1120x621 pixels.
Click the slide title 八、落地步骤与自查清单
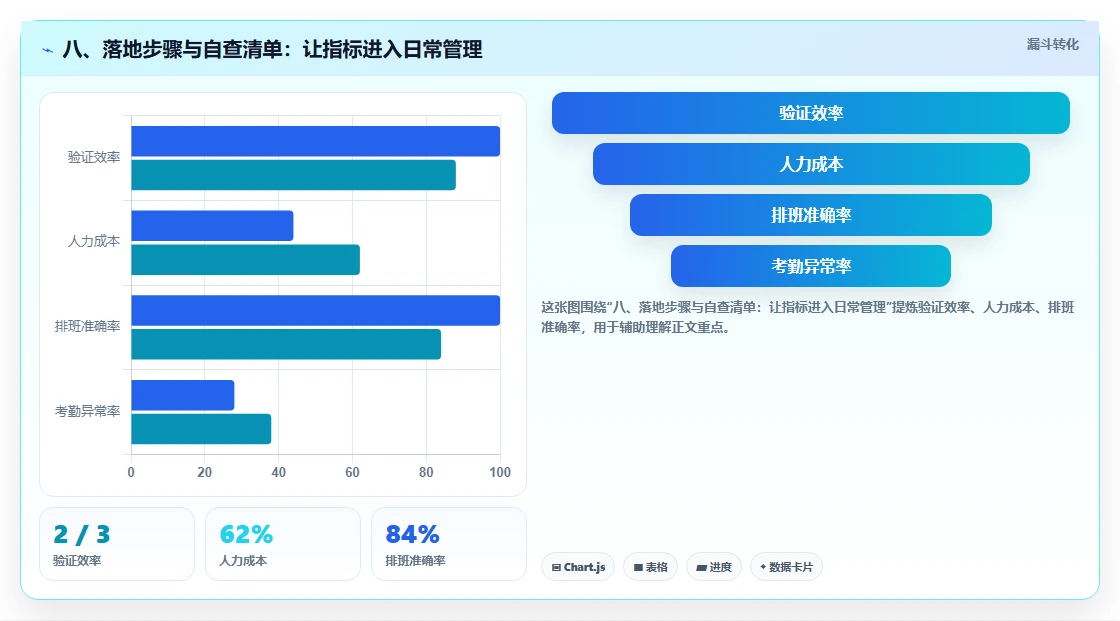(x=272, y=49)
